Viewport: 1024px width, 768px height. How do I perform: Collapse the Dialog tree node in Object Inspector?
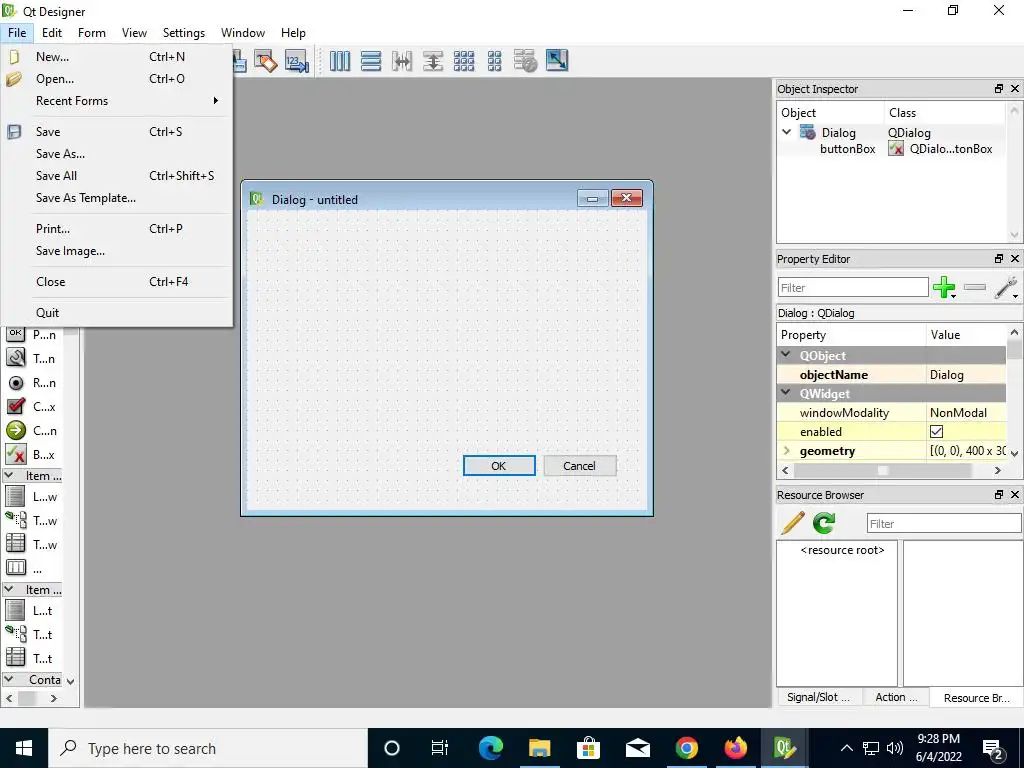[x=787, y=132]
